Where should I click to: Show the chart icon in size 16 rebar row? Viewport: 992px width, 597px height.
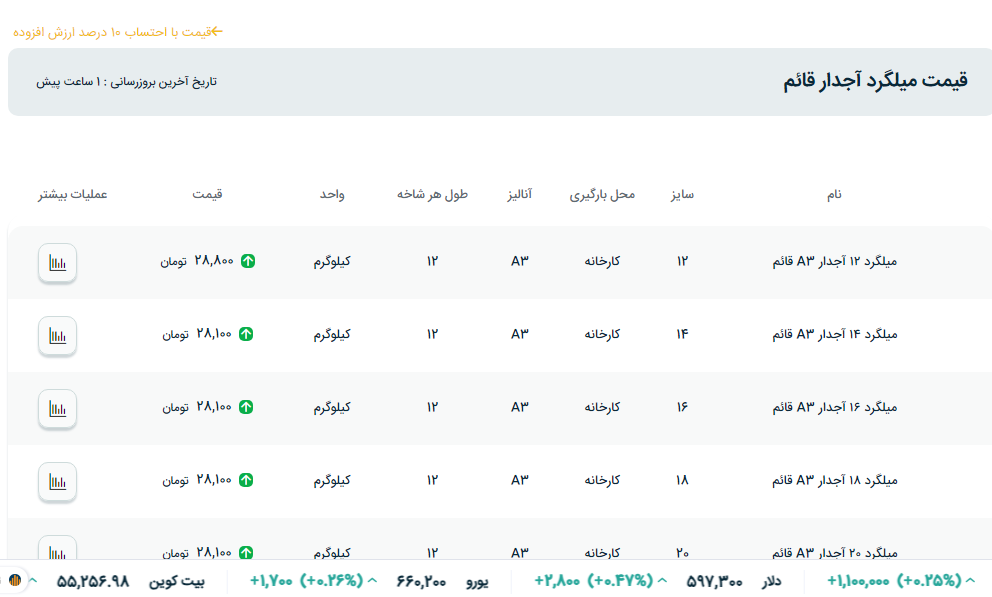click(x=57, y=408)
